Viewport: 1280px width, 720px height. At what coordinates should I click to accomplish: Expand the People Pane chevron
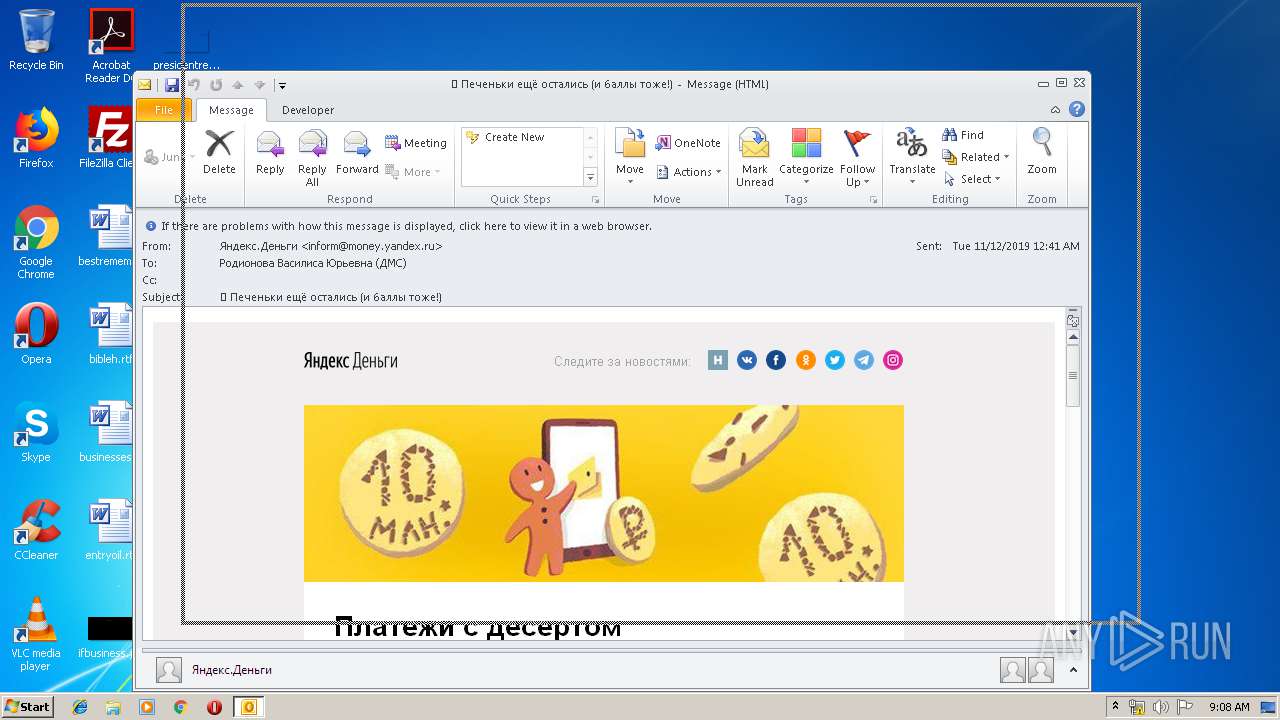(1074, 670)
